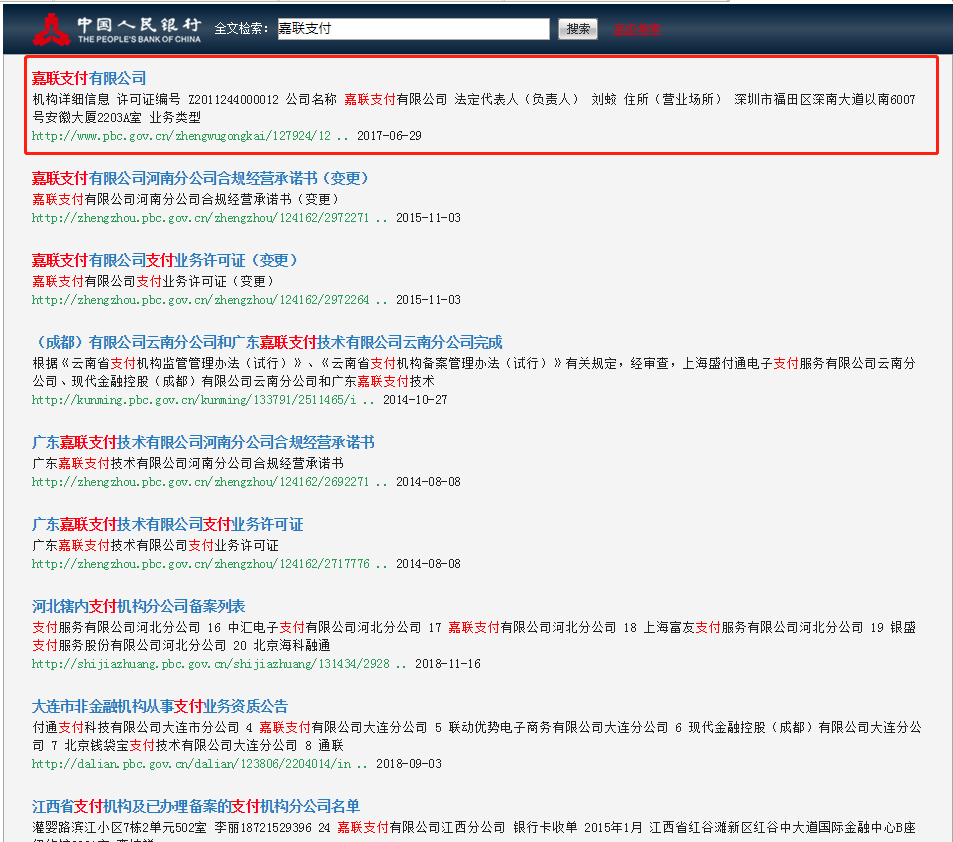Open 大连市非金融机构从事支付业务资质公告 result
The width and height of the screenshot is (953, 842).
point(160,706)
